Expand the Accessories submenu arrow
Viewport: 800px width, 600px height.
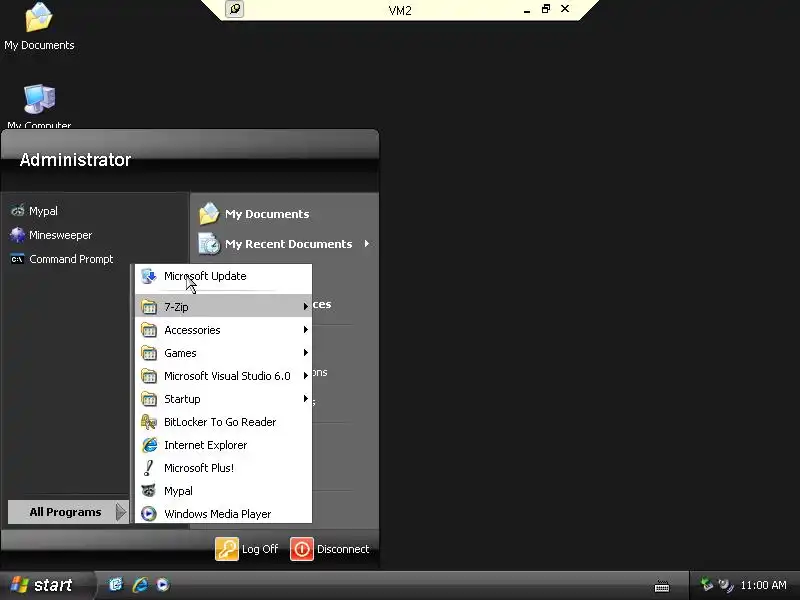tap(305, 330)
